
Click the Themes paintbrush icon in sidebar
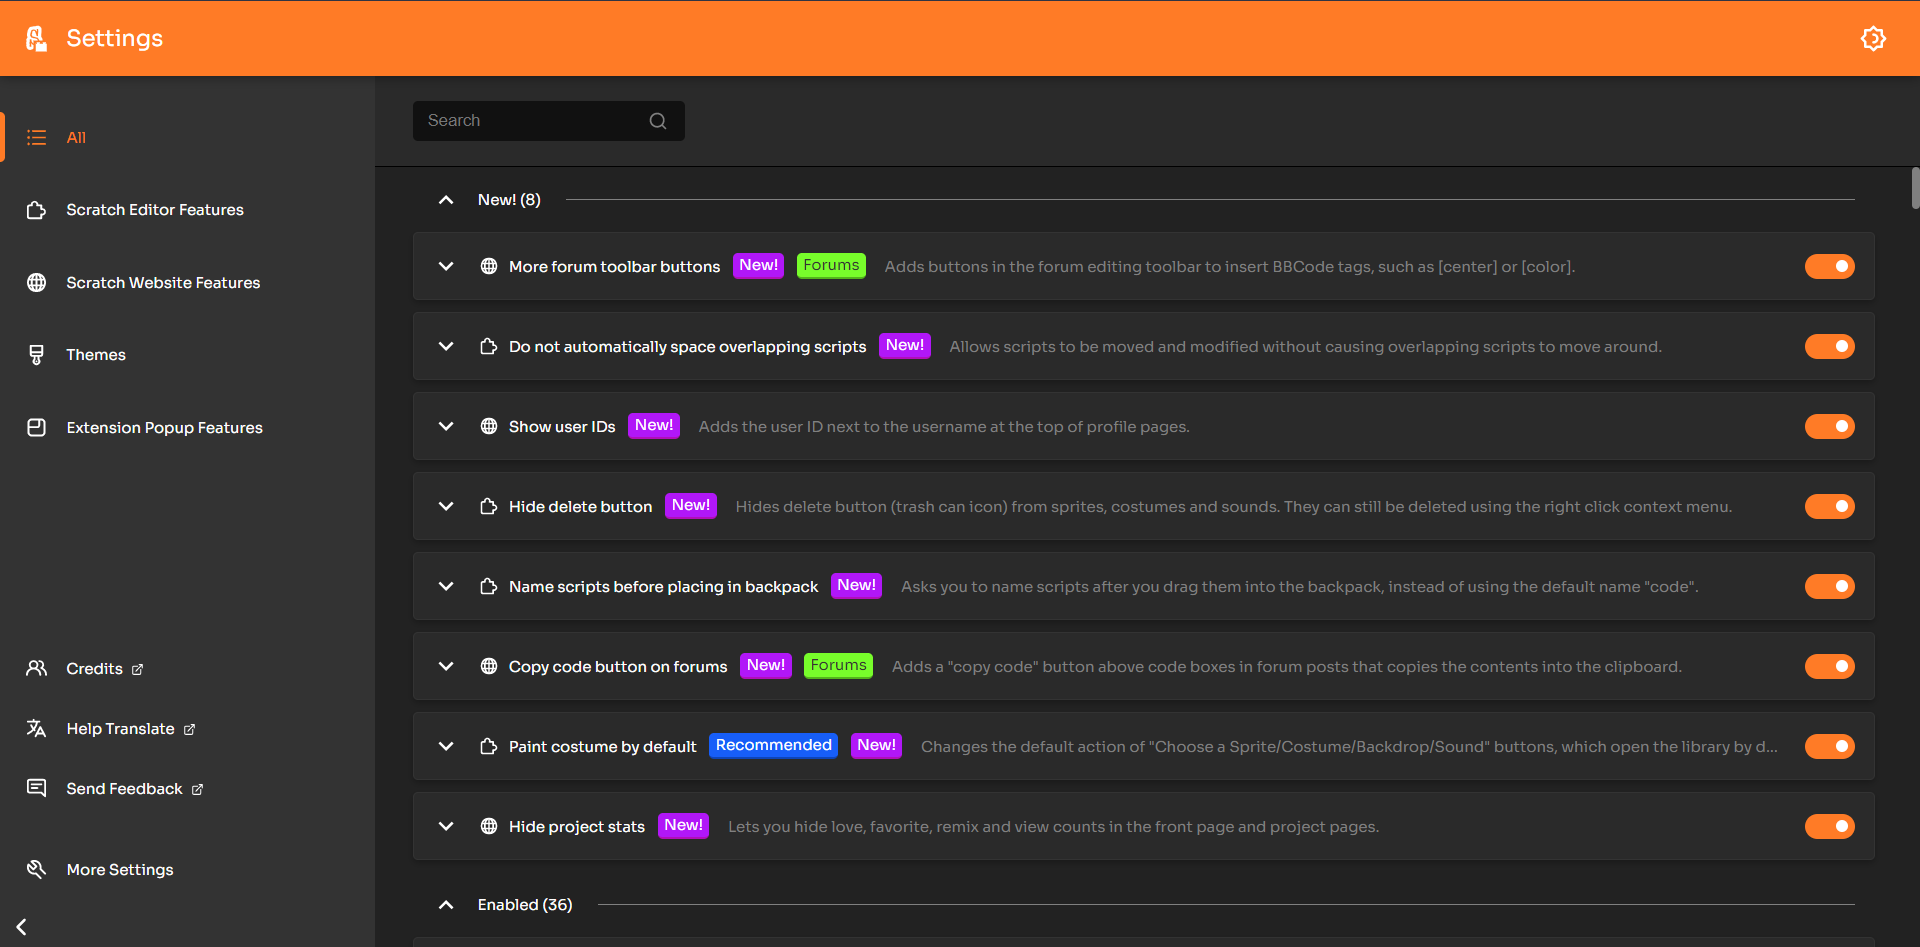(37, 354)
